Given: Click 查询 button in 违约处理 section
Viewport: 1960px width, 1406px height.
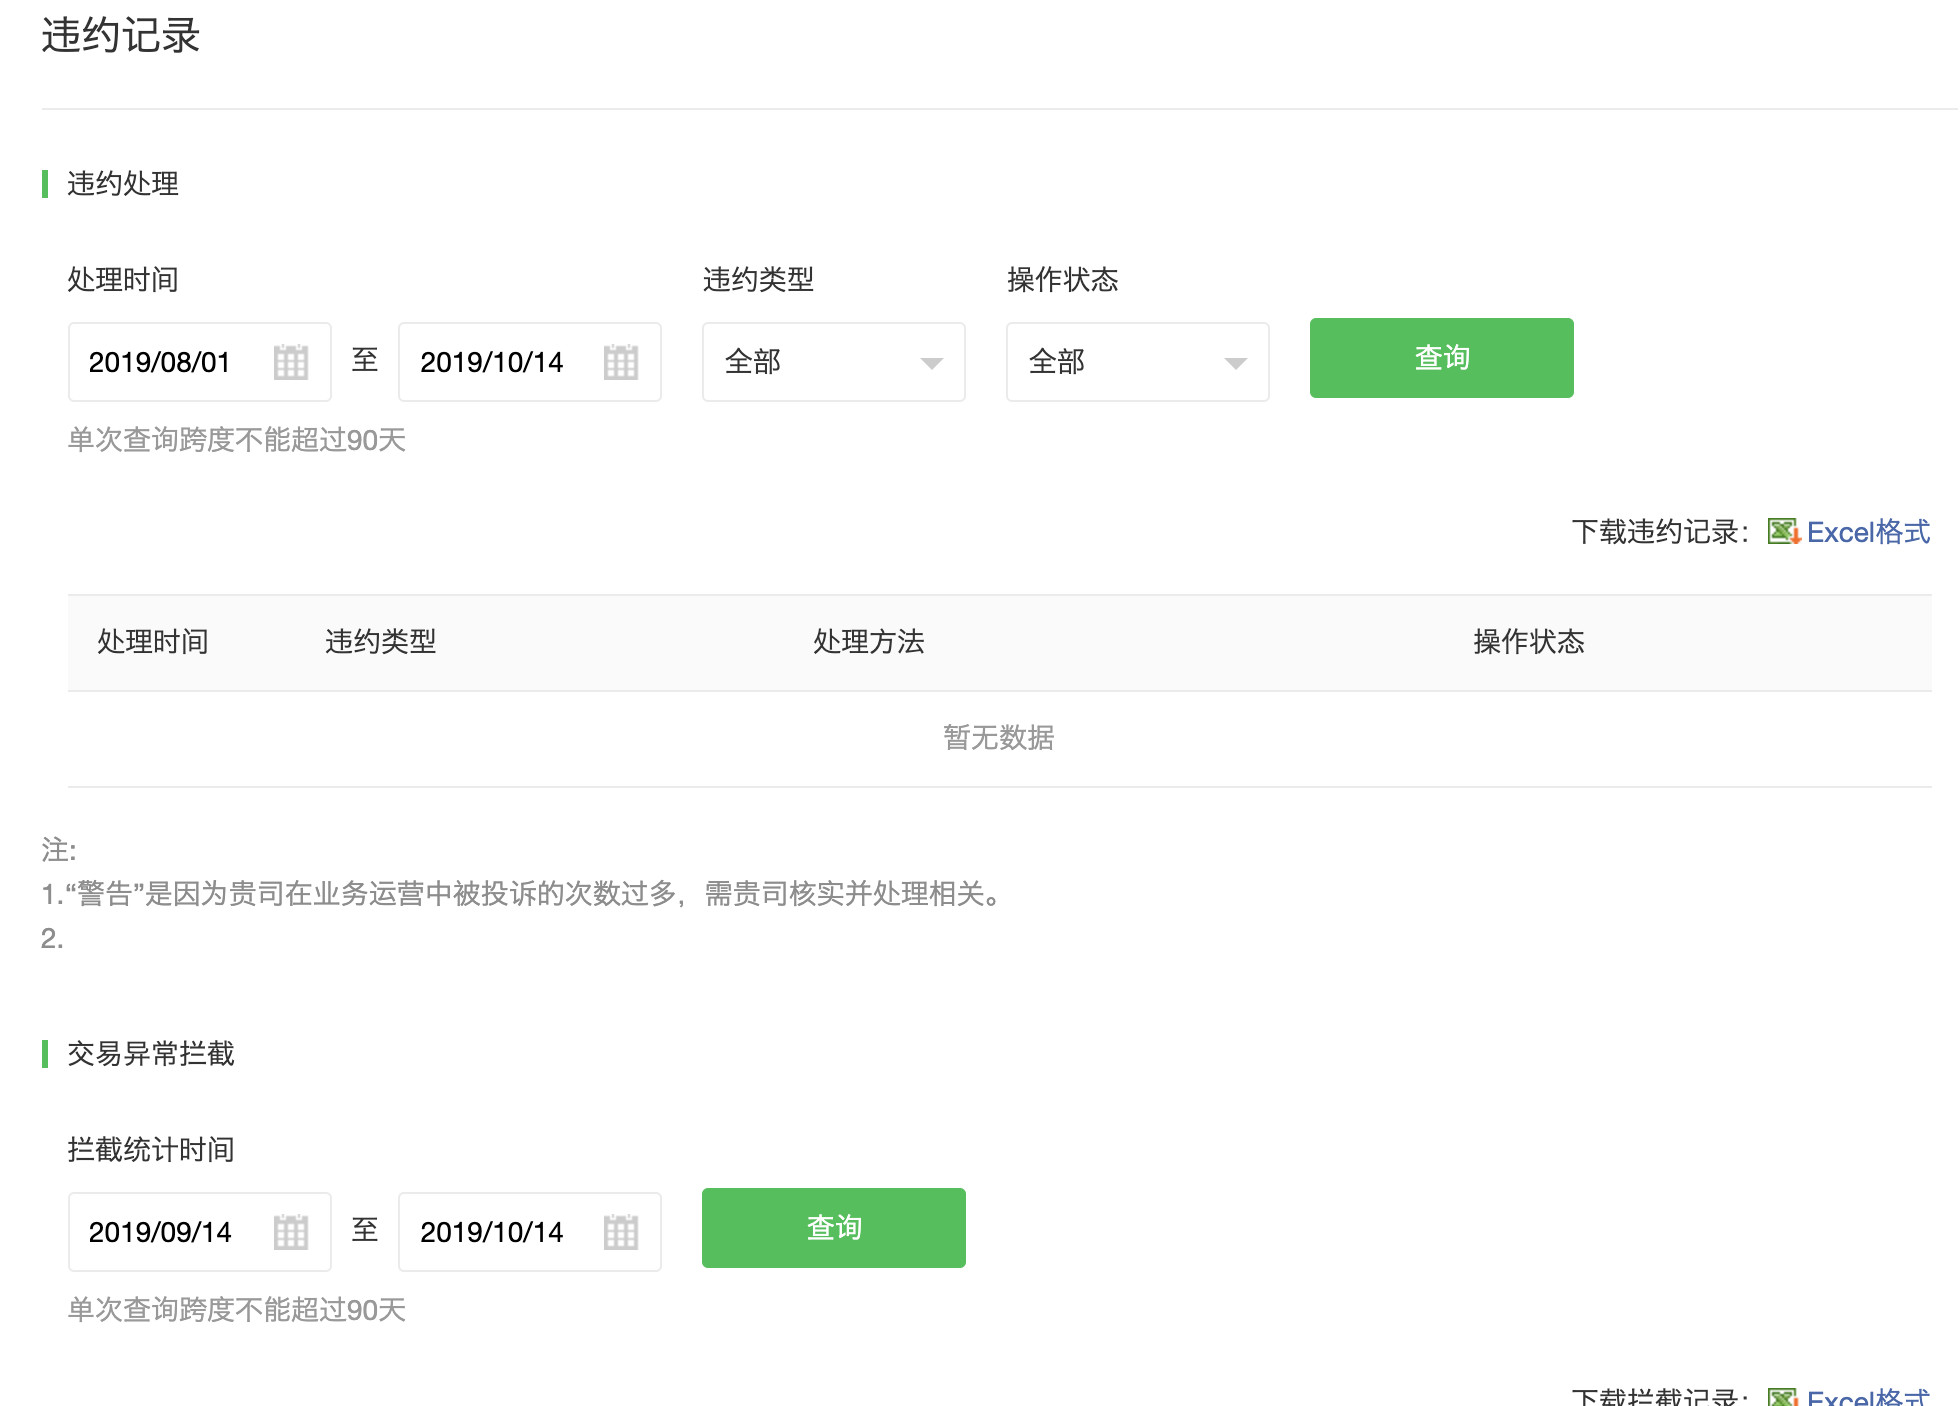Looking at the screenshot, I should click(x=1442, y=358).
